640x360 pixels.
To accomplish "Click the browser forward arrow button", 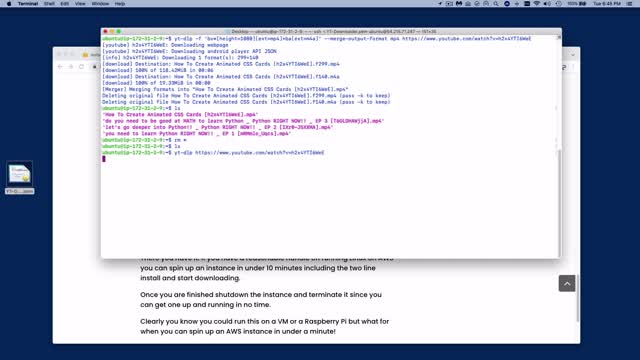I will point(71,67).
